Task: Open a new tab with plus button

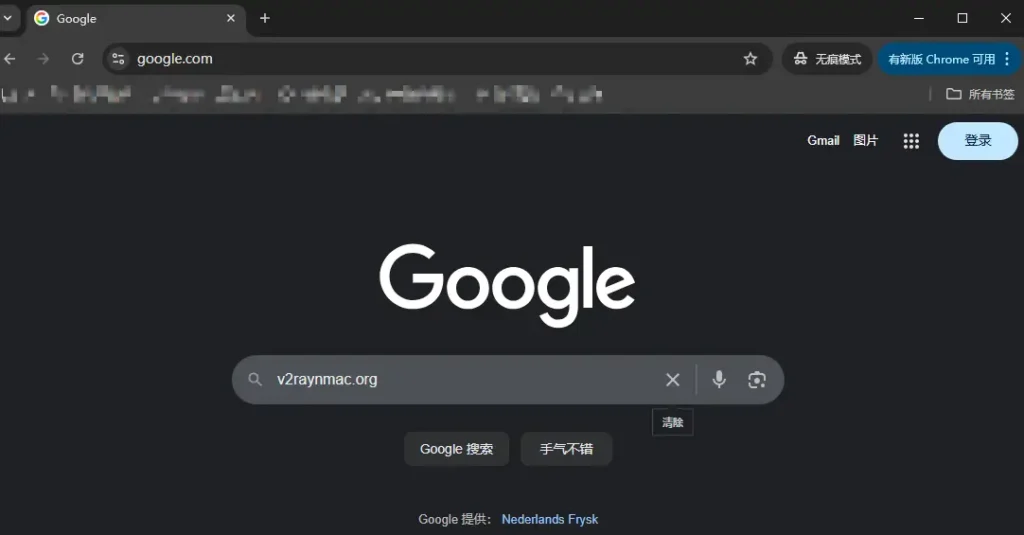Action: [265, 18]
